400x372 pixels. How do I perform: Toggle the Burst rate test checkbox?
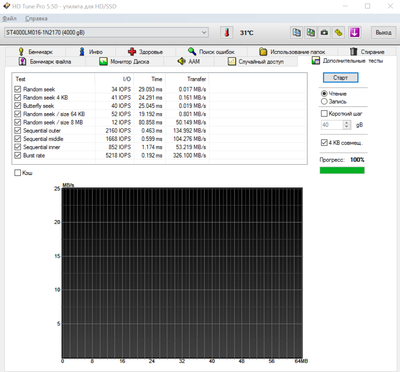[18, 155]
